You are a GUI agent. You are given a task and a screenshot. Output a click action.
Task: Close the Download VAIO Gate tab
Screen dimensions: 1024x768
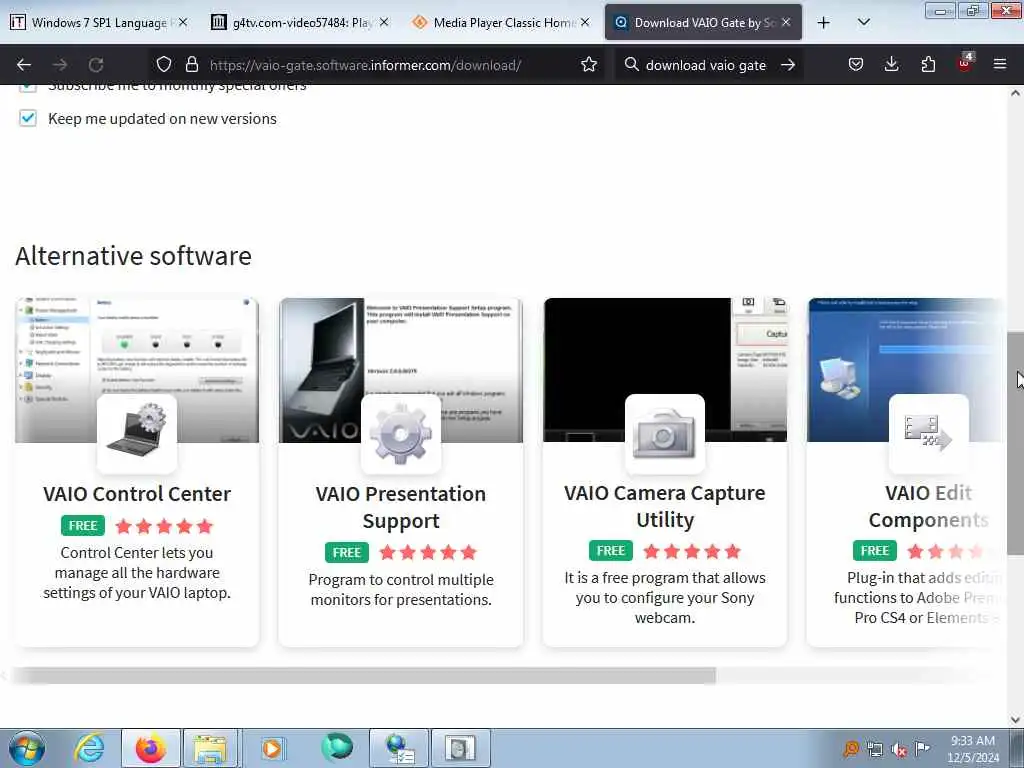tap(786, 22)
